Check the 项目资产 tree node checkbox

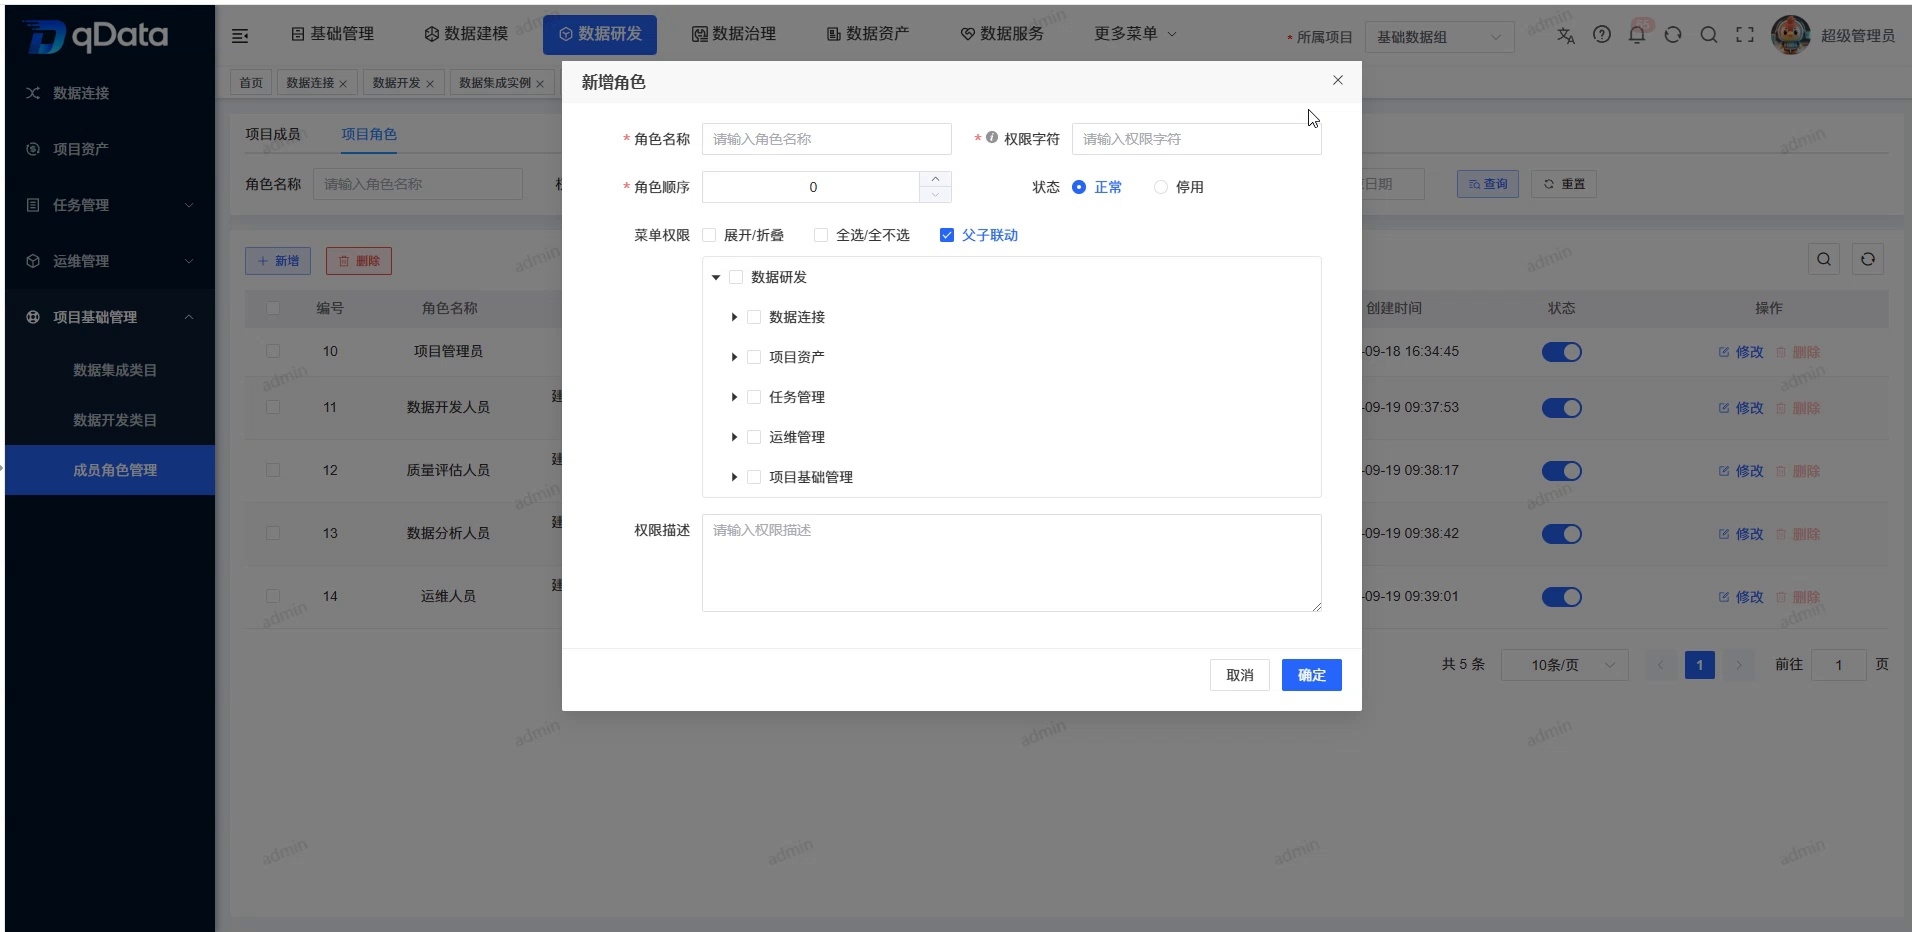coord(754,357)
